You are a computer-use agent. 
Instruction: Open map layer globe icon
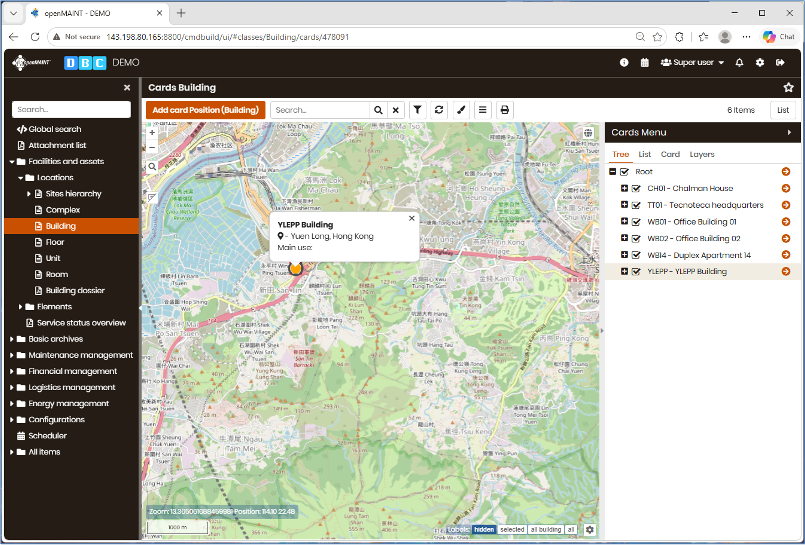click(588, 133)
